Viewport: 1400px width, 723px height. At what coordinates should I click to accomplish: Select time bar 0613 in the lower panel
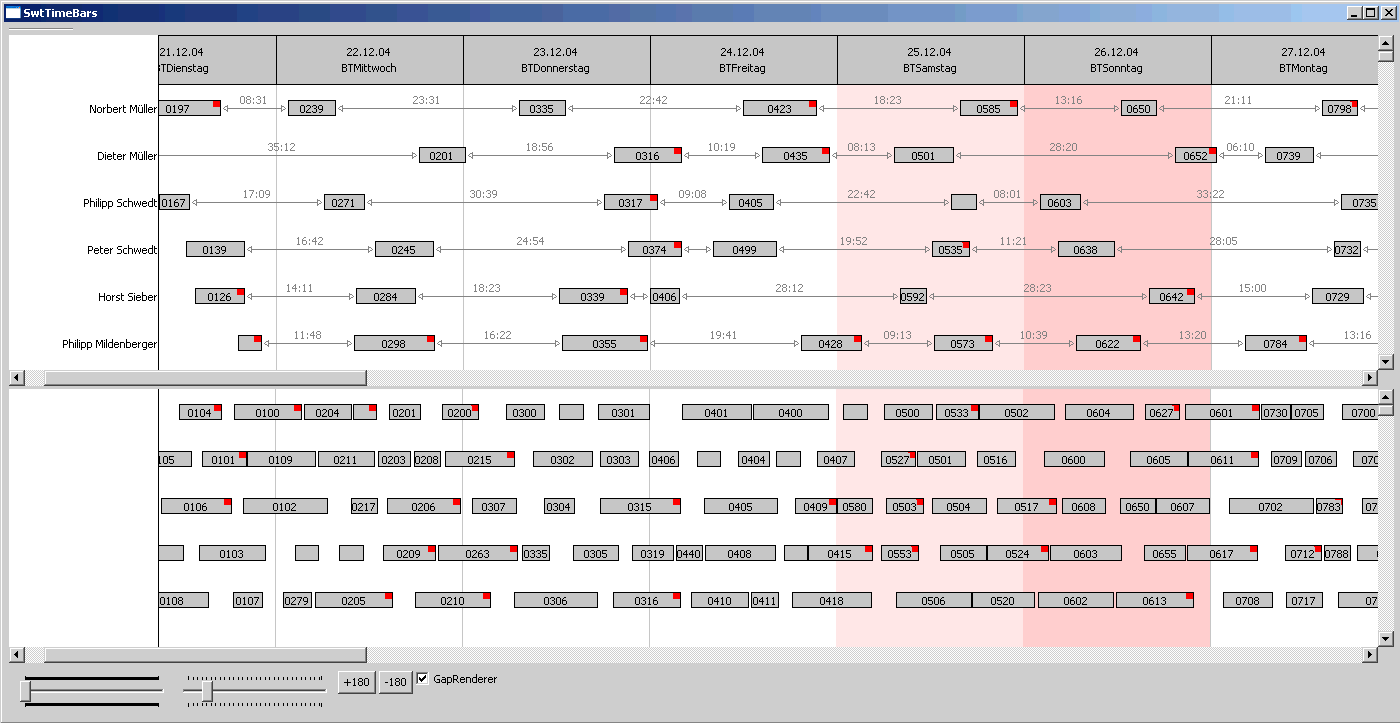pyautogui.click(x=1154, y=601)
